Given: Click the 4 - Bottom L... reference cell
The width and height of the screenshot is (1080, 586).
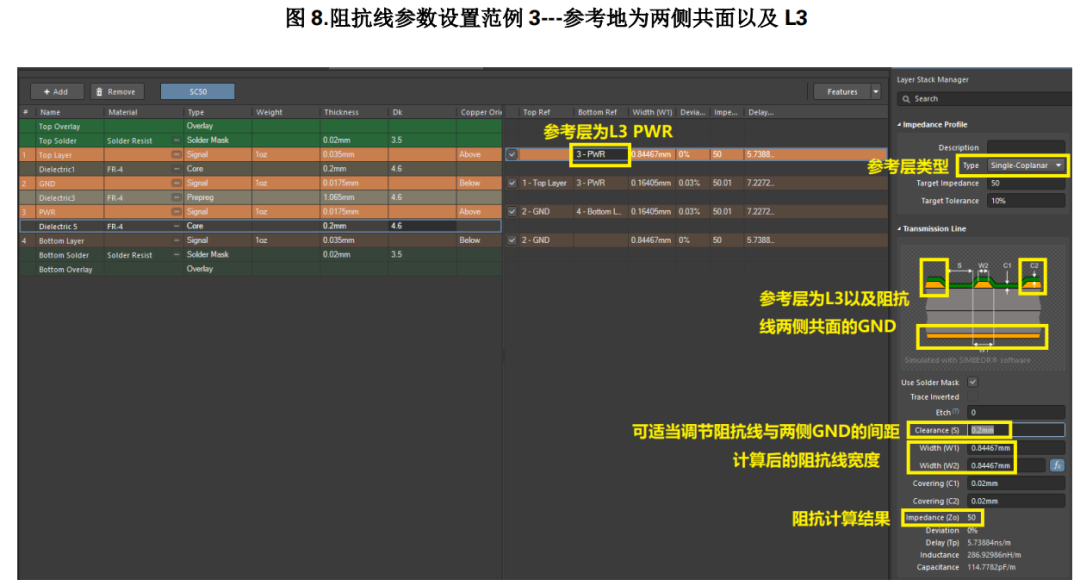Looking at the screenshot, I should (x=599, y=211).
